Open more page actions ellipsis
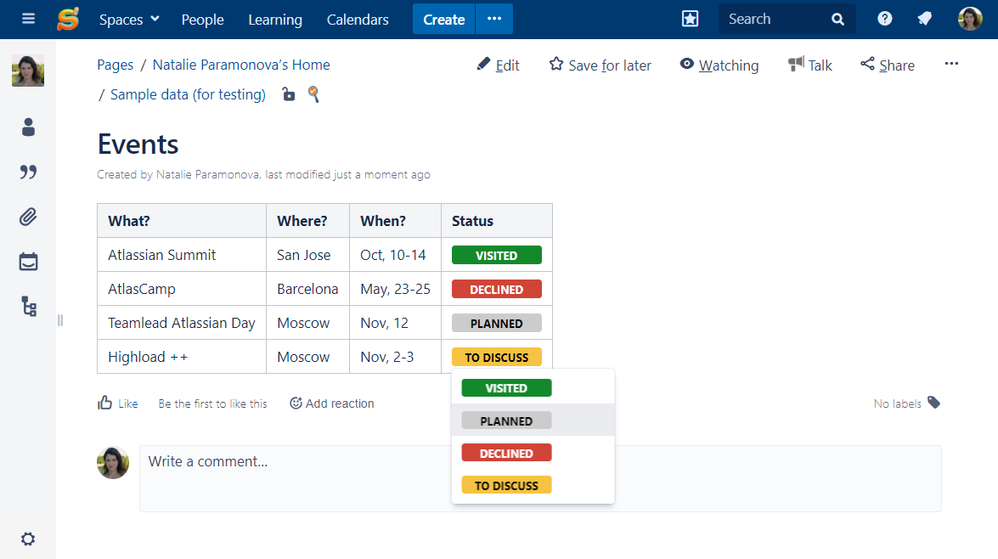 952,64
